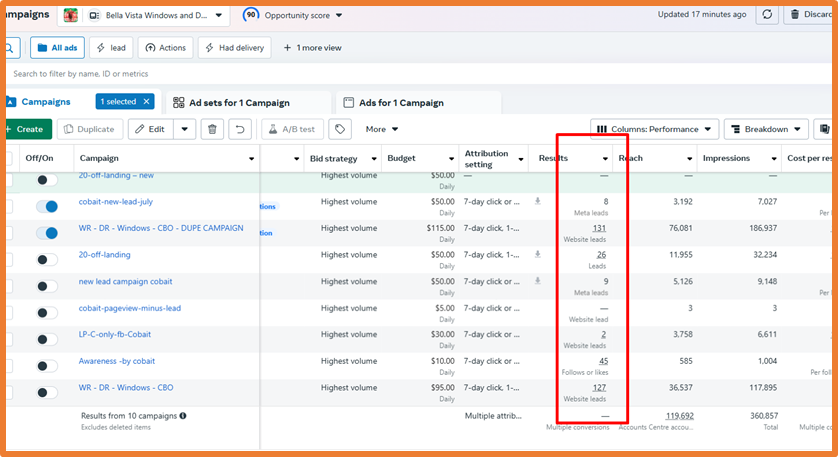Select the Had delivery view

pos(235,48)
